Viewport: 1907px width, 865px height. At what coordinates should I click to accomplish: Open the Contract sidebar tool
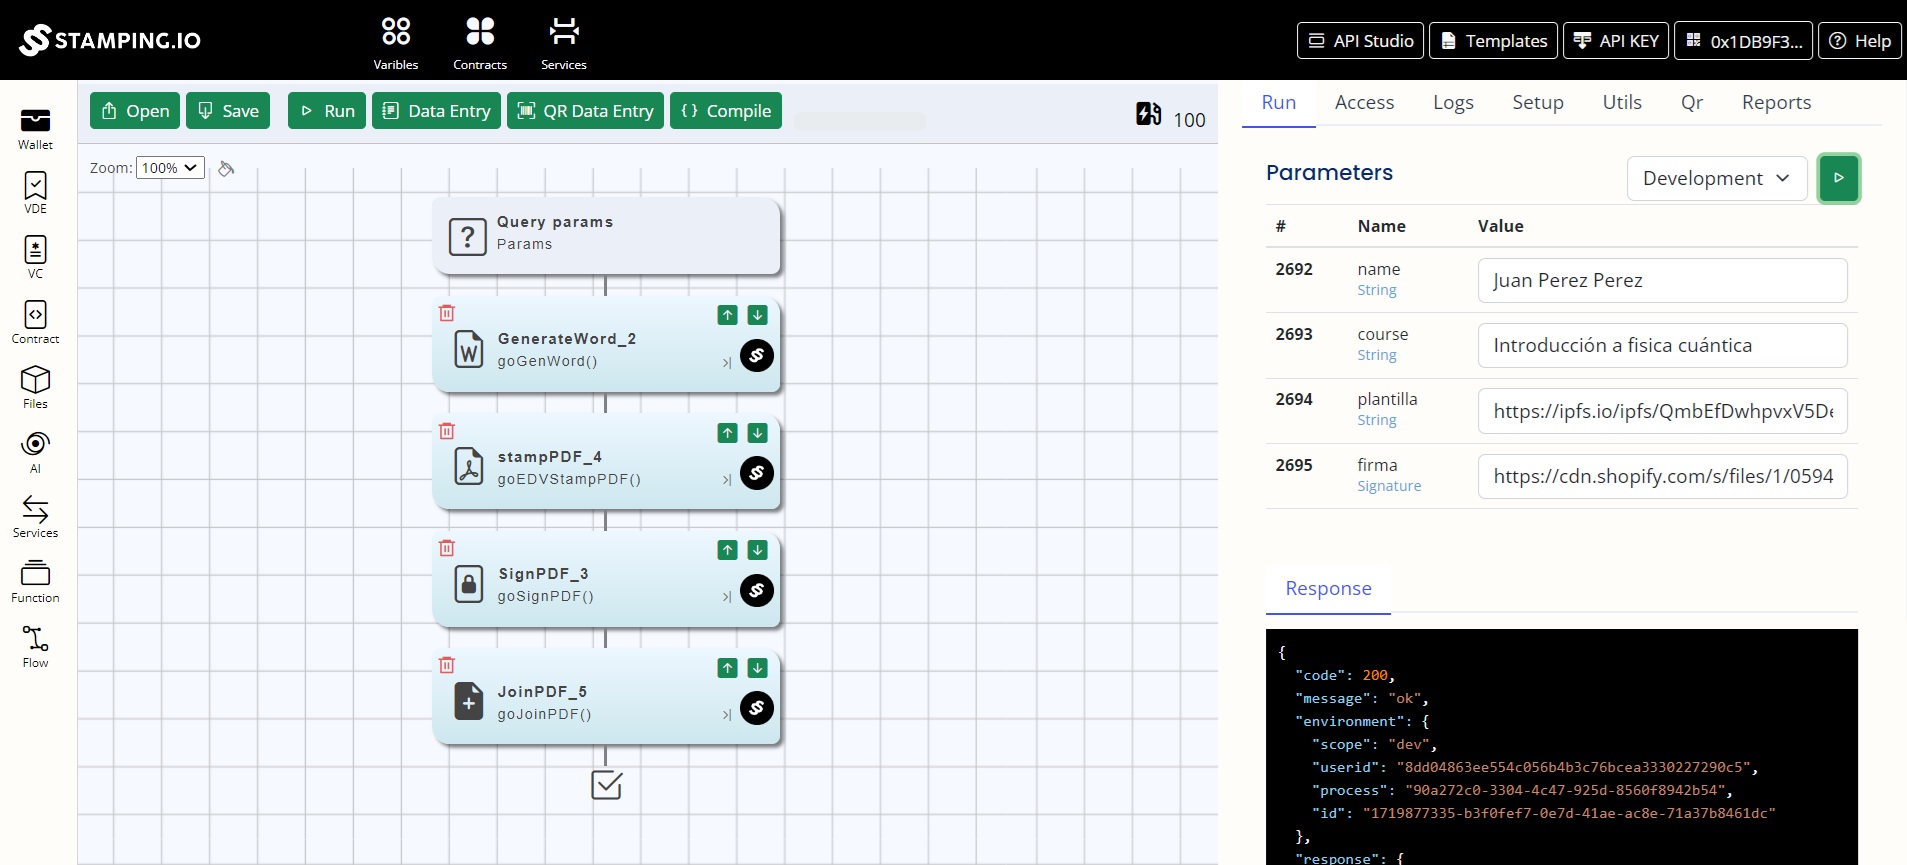pyautogui.click(x=35, y=323)
